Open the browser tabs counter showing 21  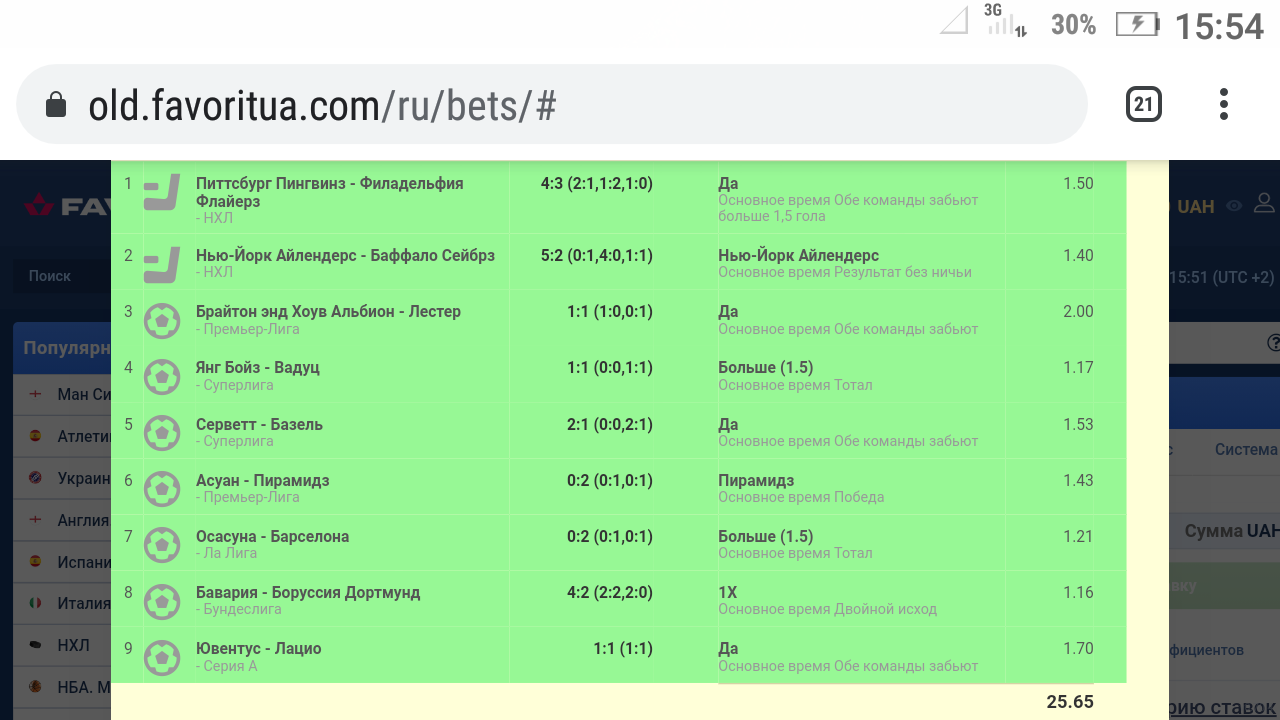click(x=1143, y=104)
